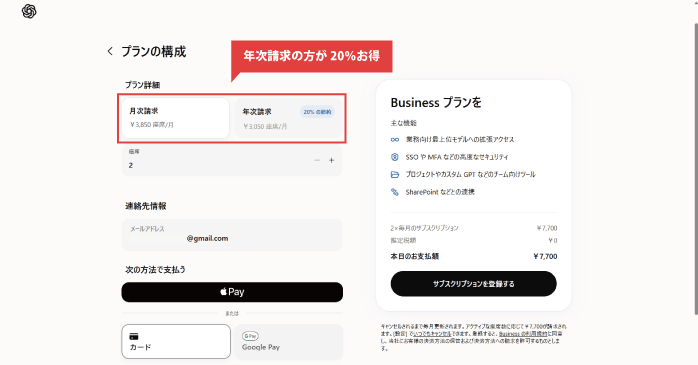Click the 推定税額 line

click(x=474, y=240)
